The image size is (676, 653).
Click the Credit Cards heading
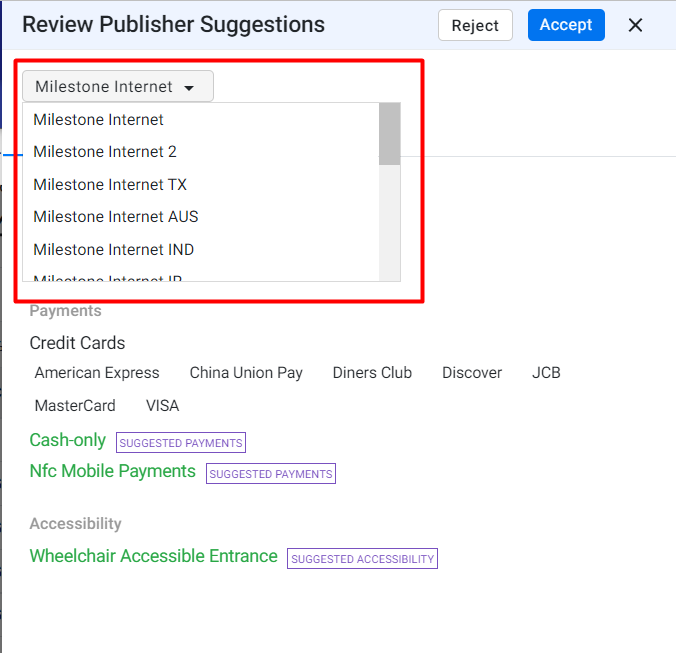[77, 343]
